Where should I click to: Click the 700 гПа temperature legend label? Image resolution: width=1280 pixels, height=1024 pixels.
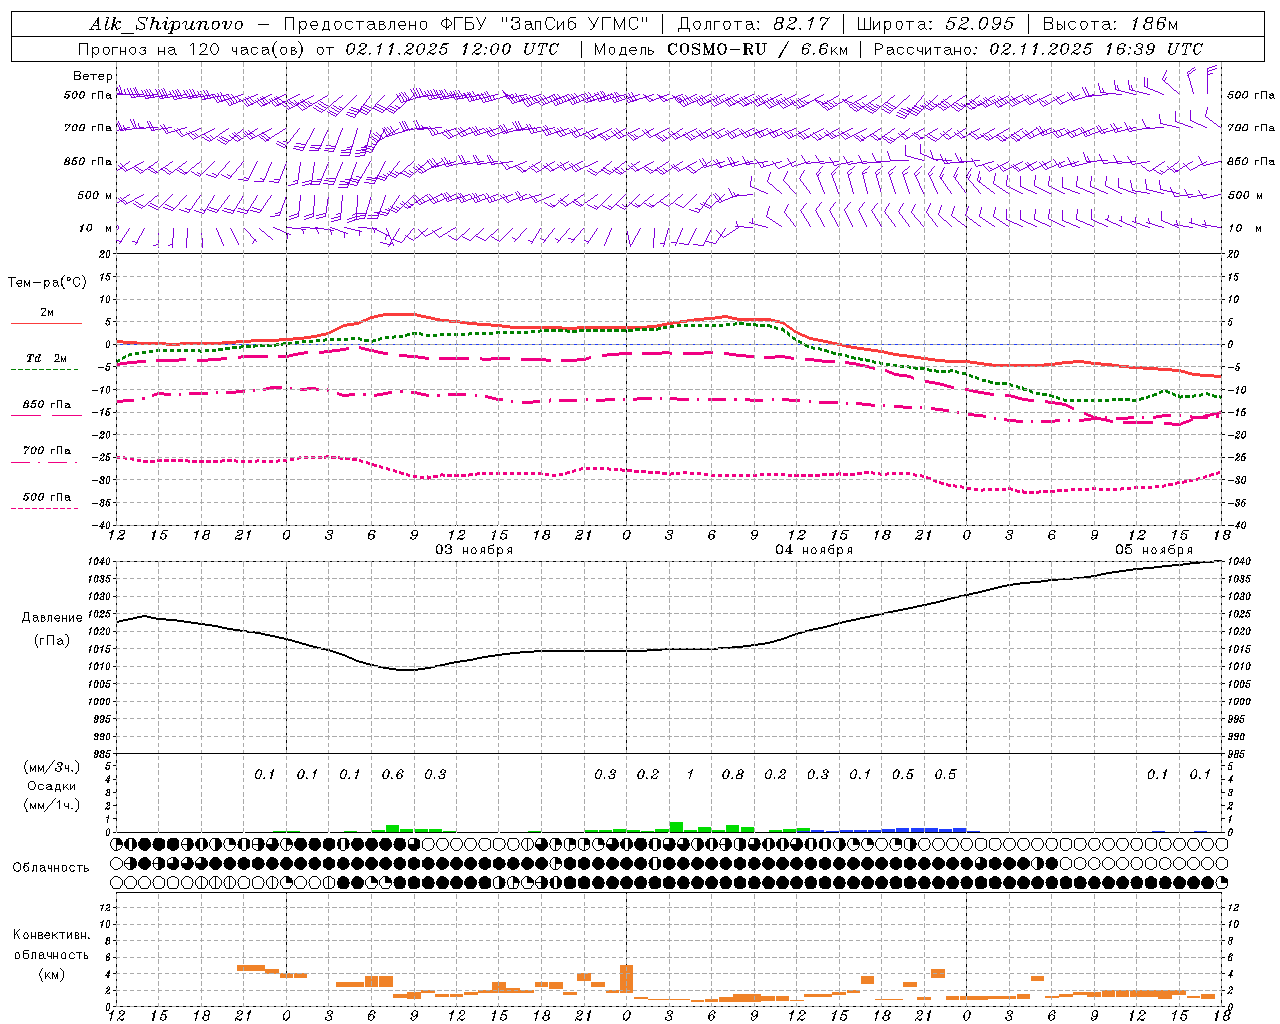[x=47, y=450]
